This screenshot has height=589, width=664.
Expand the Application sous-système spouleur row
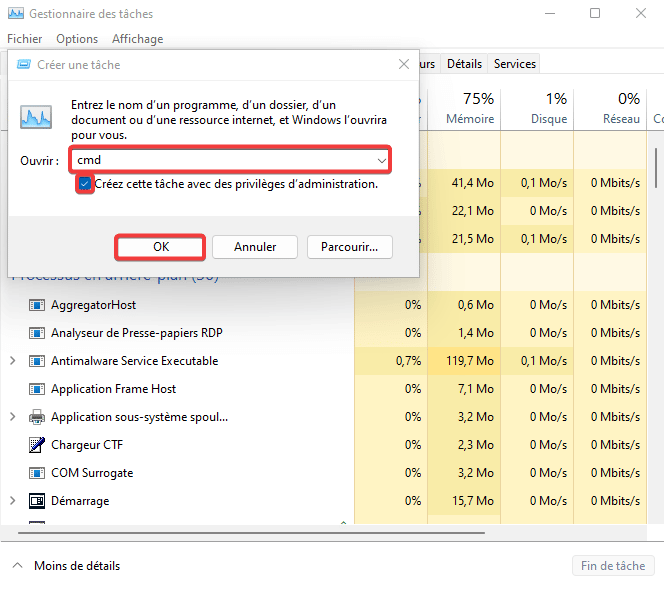coord(13,417)
